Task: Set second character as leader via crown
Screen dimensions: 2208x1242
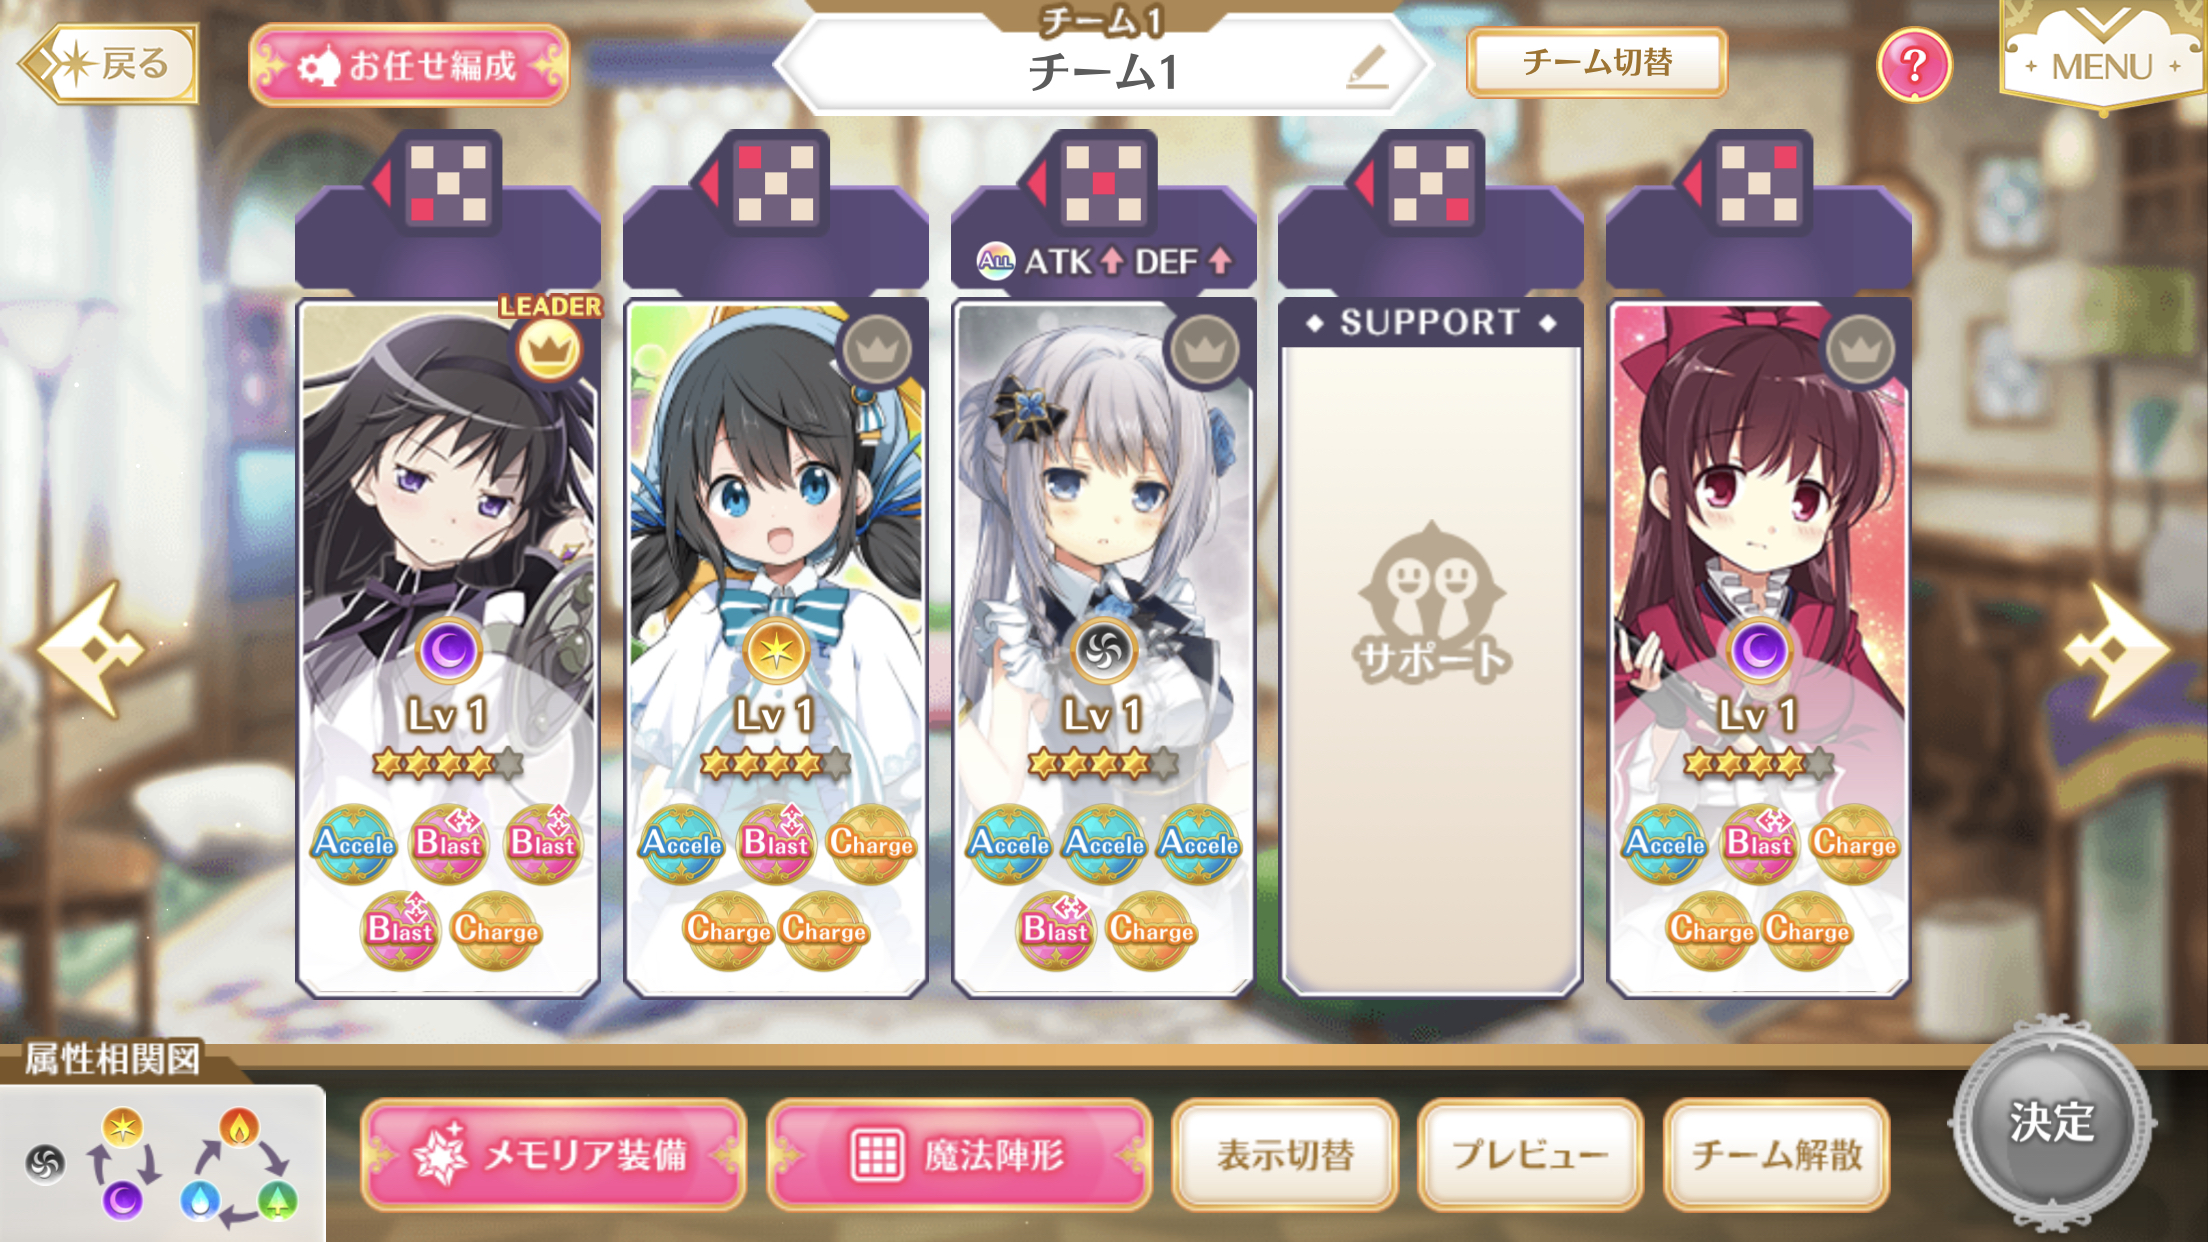Action: tap(876, 350)
